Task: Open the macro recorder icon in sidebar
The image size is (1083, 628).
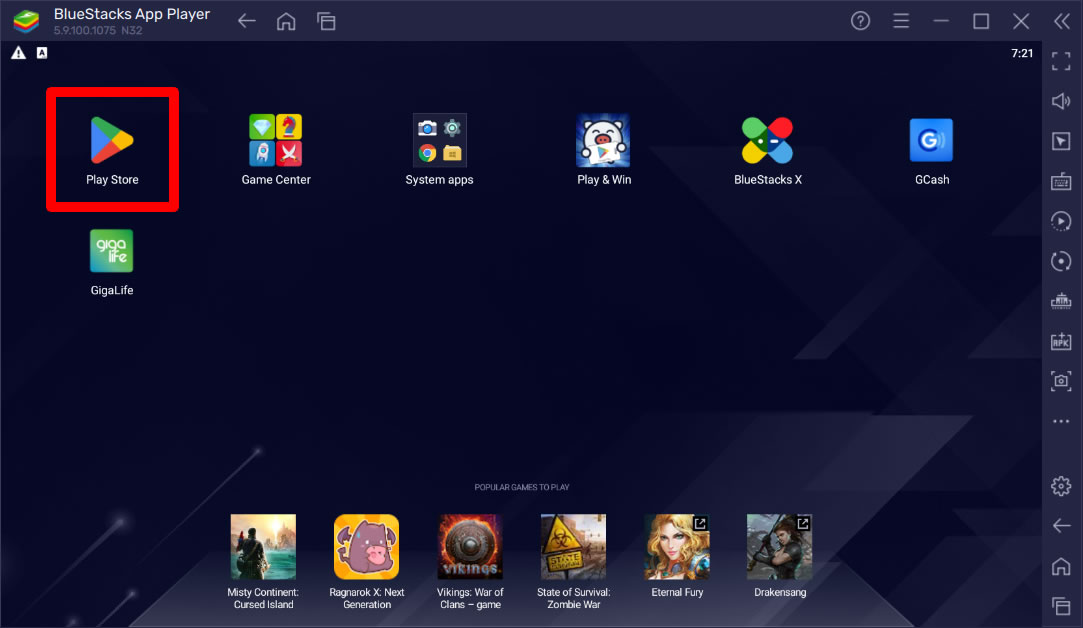Action: tap(1061, 221)
